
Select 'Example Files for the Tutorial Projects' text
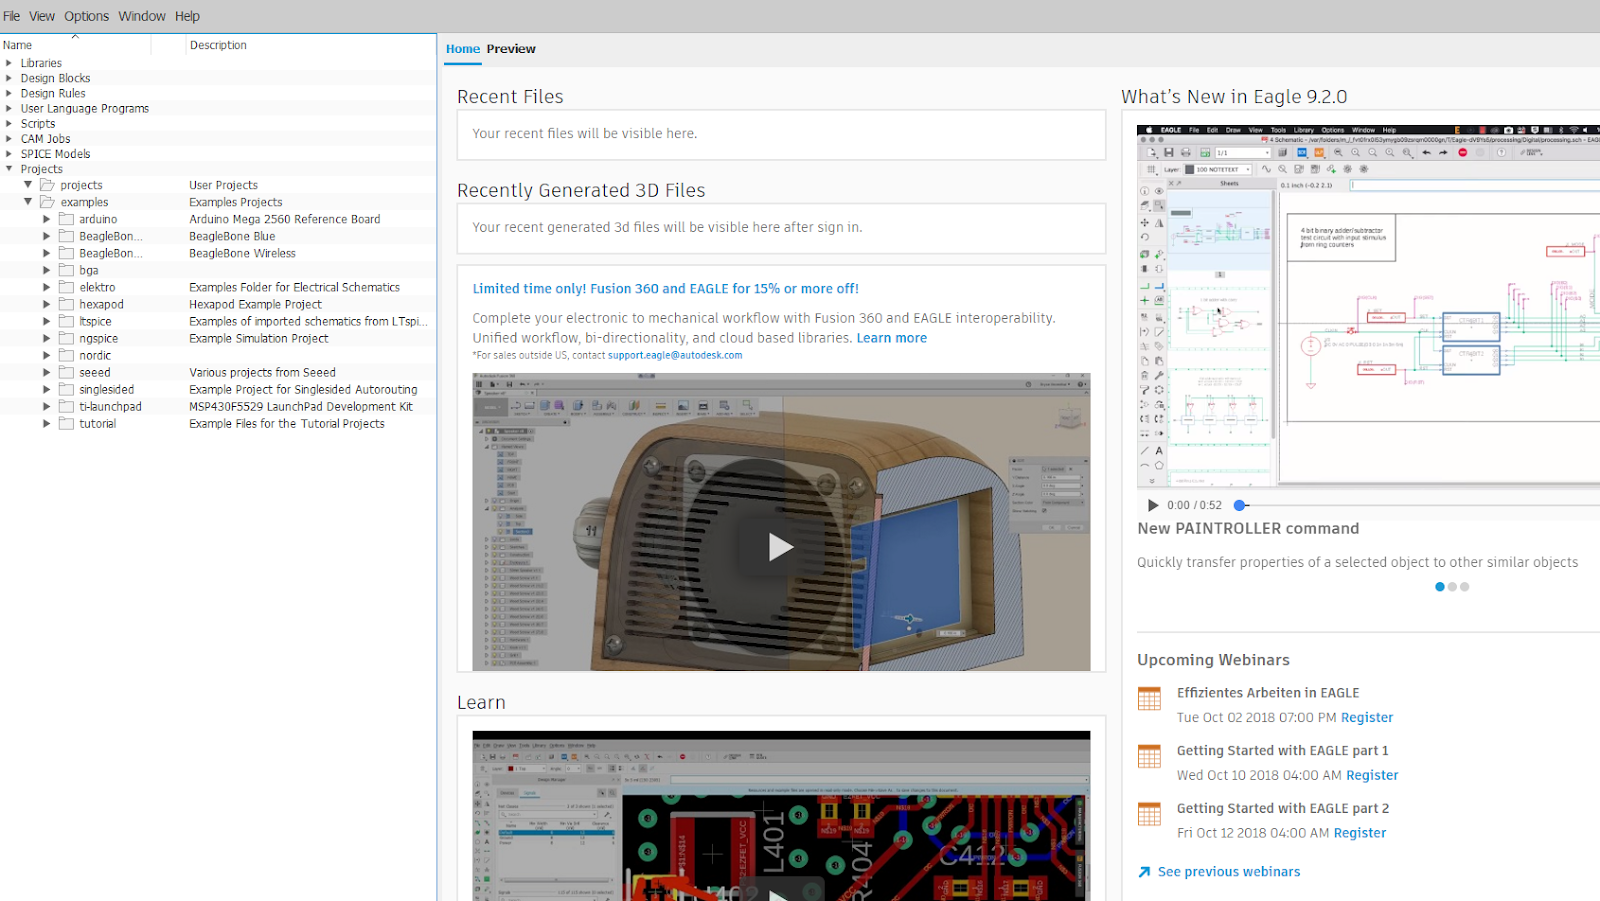coord(287,423)
